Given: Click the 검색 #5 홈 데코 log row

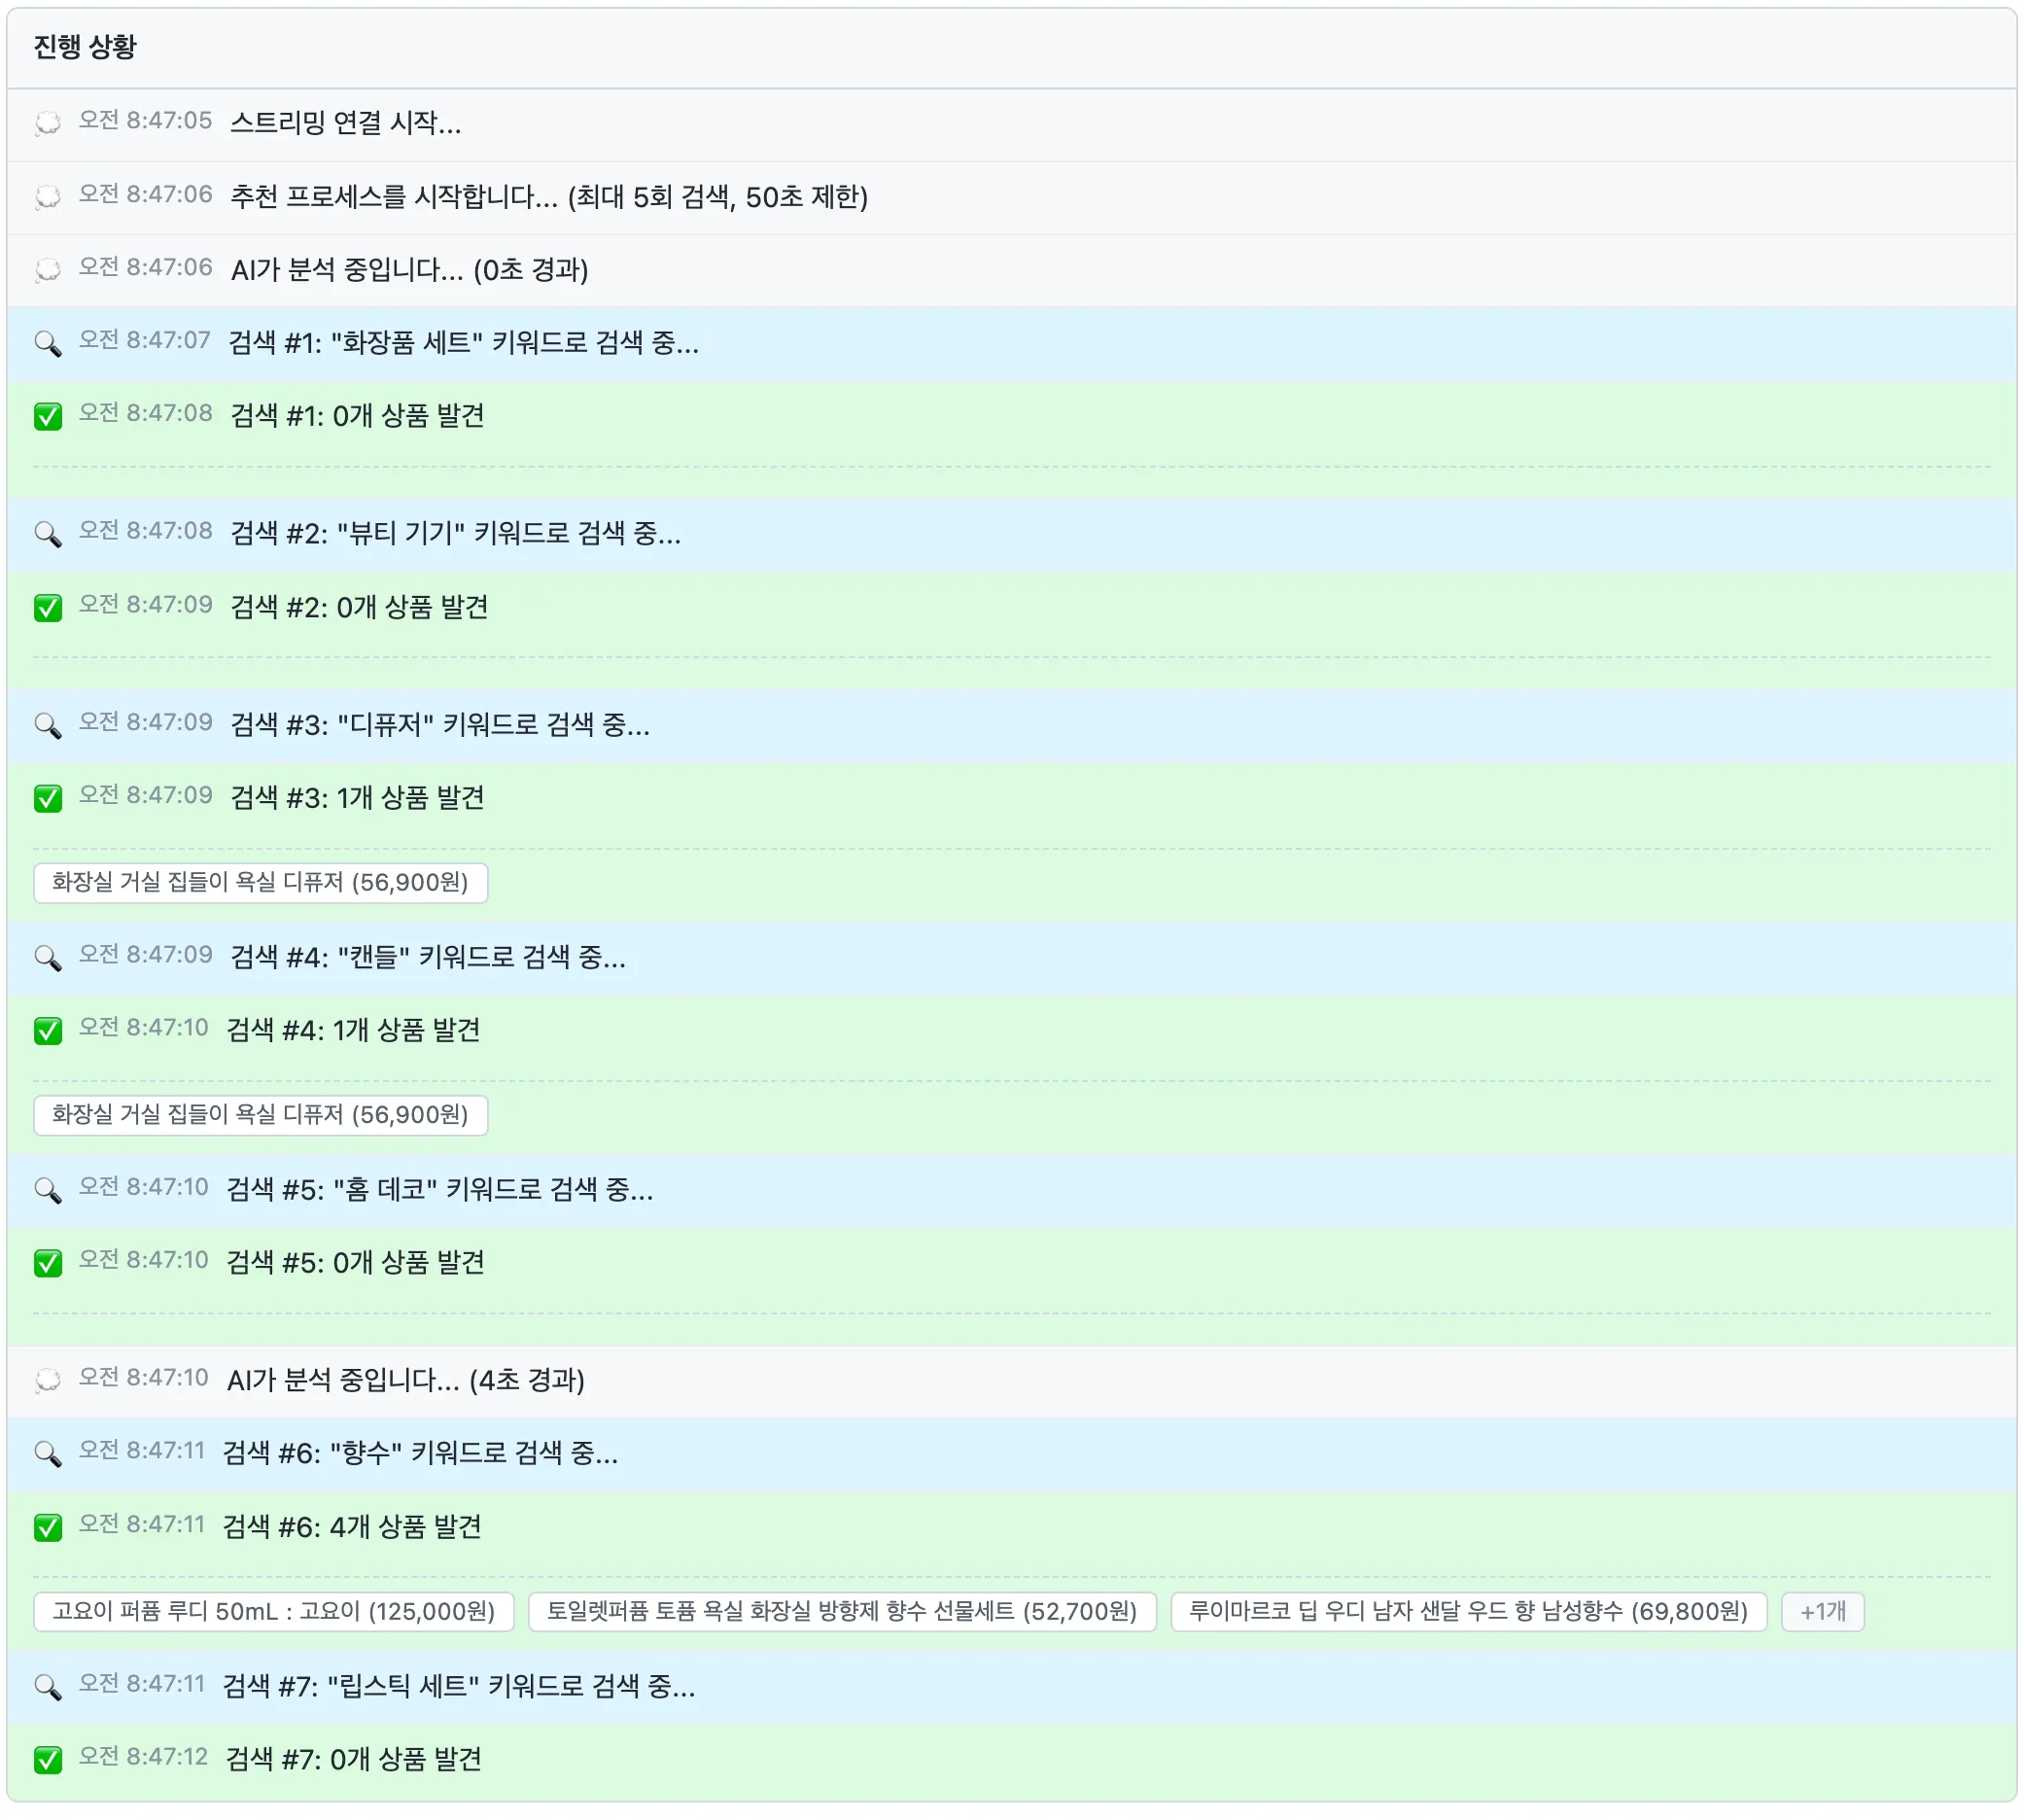Looking at the screenshot, I should pos(440,1190).
